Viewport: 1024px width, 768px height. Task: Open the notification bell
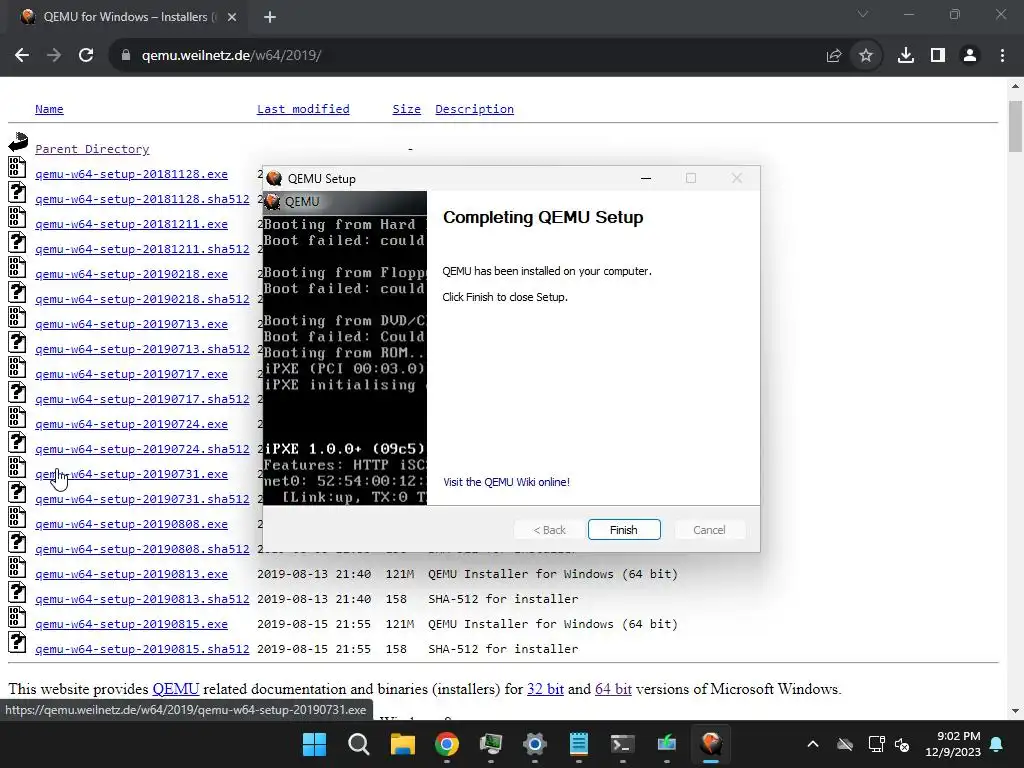click(x=997, y=744)
